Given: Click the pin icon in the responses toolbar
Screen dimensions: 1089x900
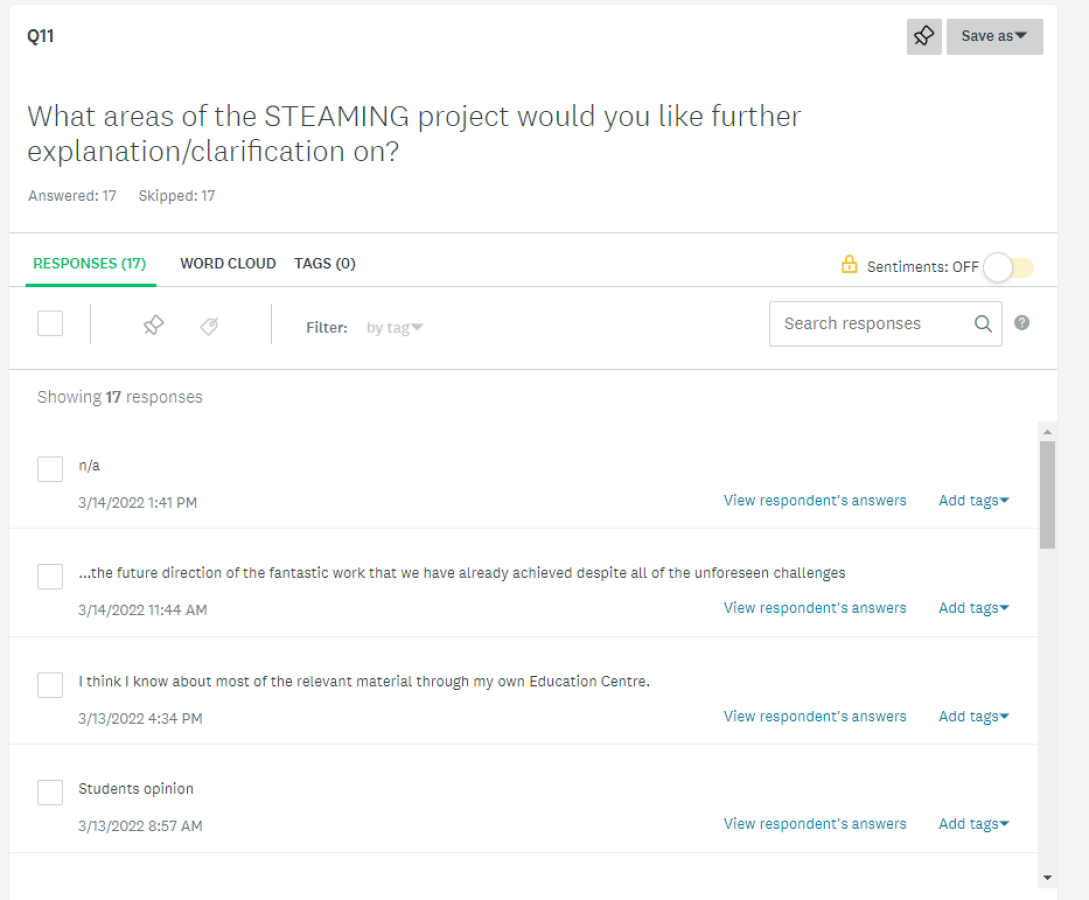Looking at the screenshot, I should tap(153, 325).
